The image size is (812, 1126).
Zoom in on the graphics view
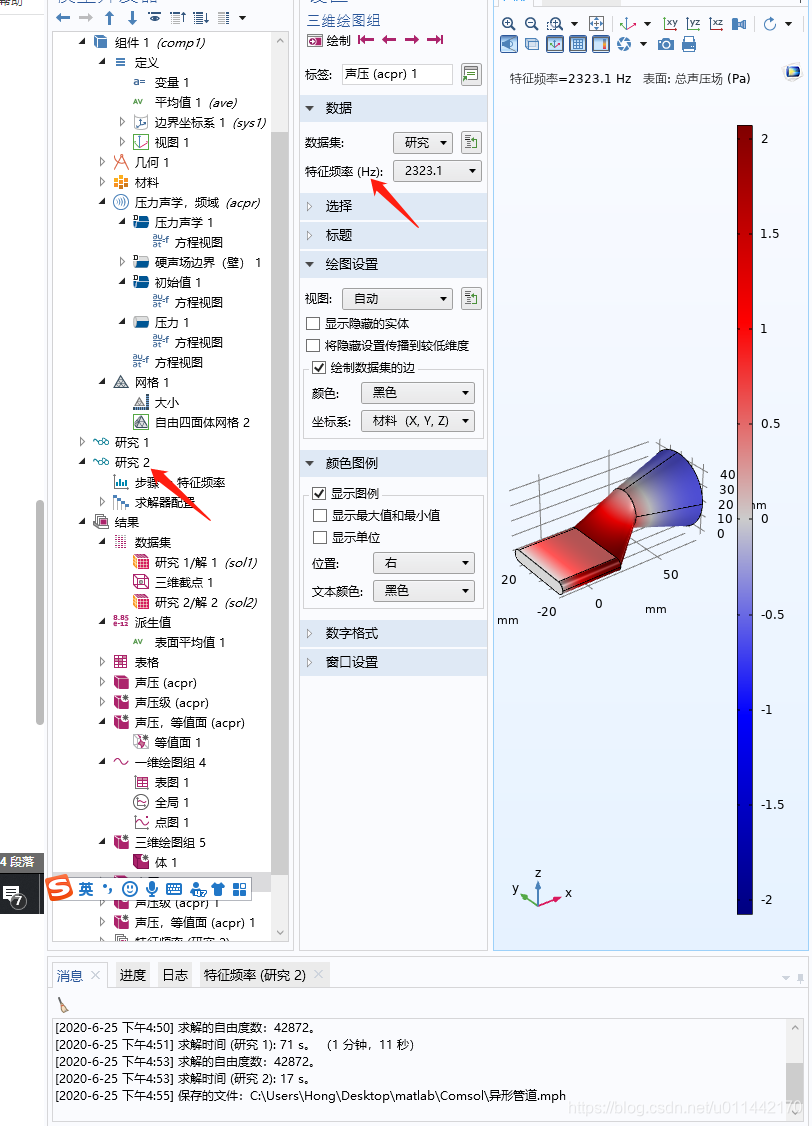[508, 24]
